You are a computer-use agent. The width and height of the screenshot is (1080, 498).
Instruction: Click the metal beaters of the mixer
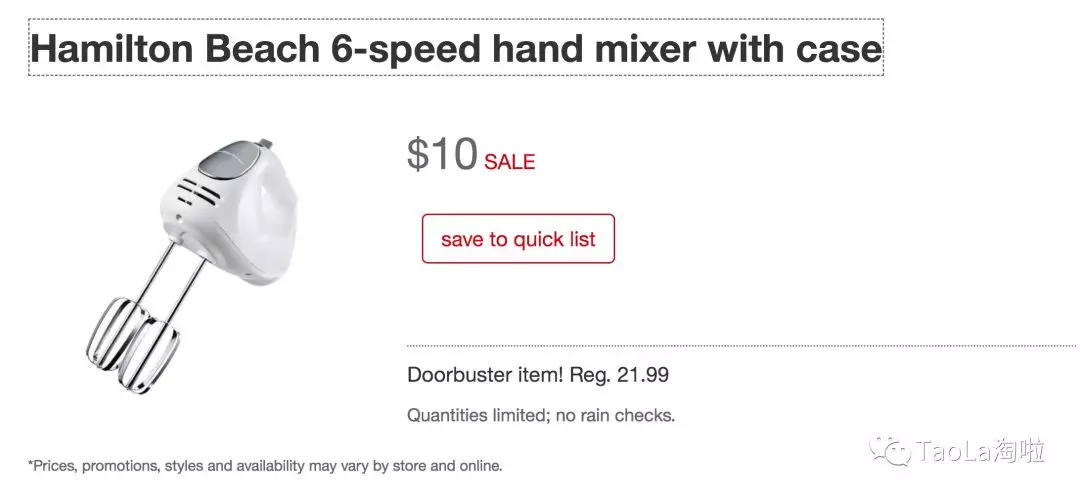click(134, 346)
